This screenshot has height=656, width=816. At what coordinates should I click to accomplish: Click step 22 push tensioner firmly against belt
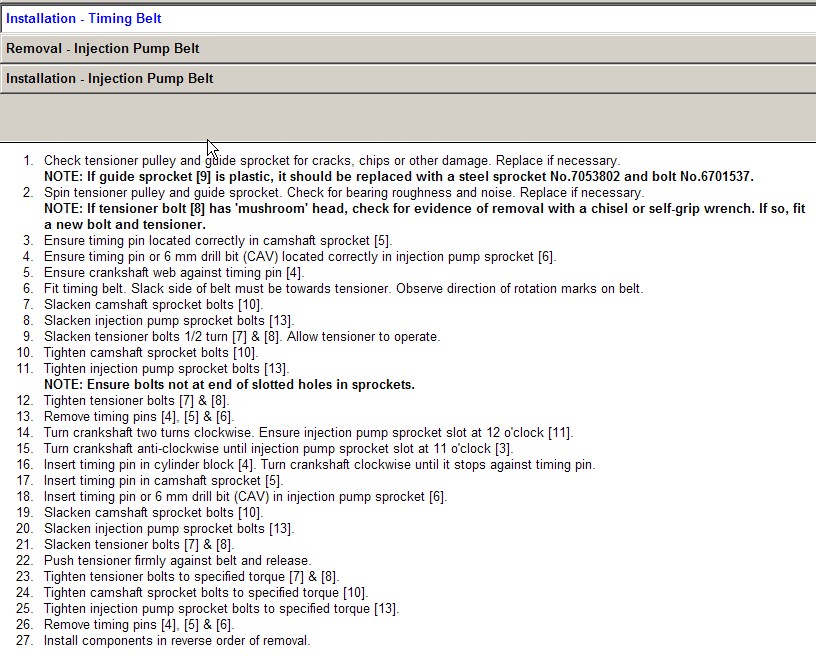[x=177, y=561]
